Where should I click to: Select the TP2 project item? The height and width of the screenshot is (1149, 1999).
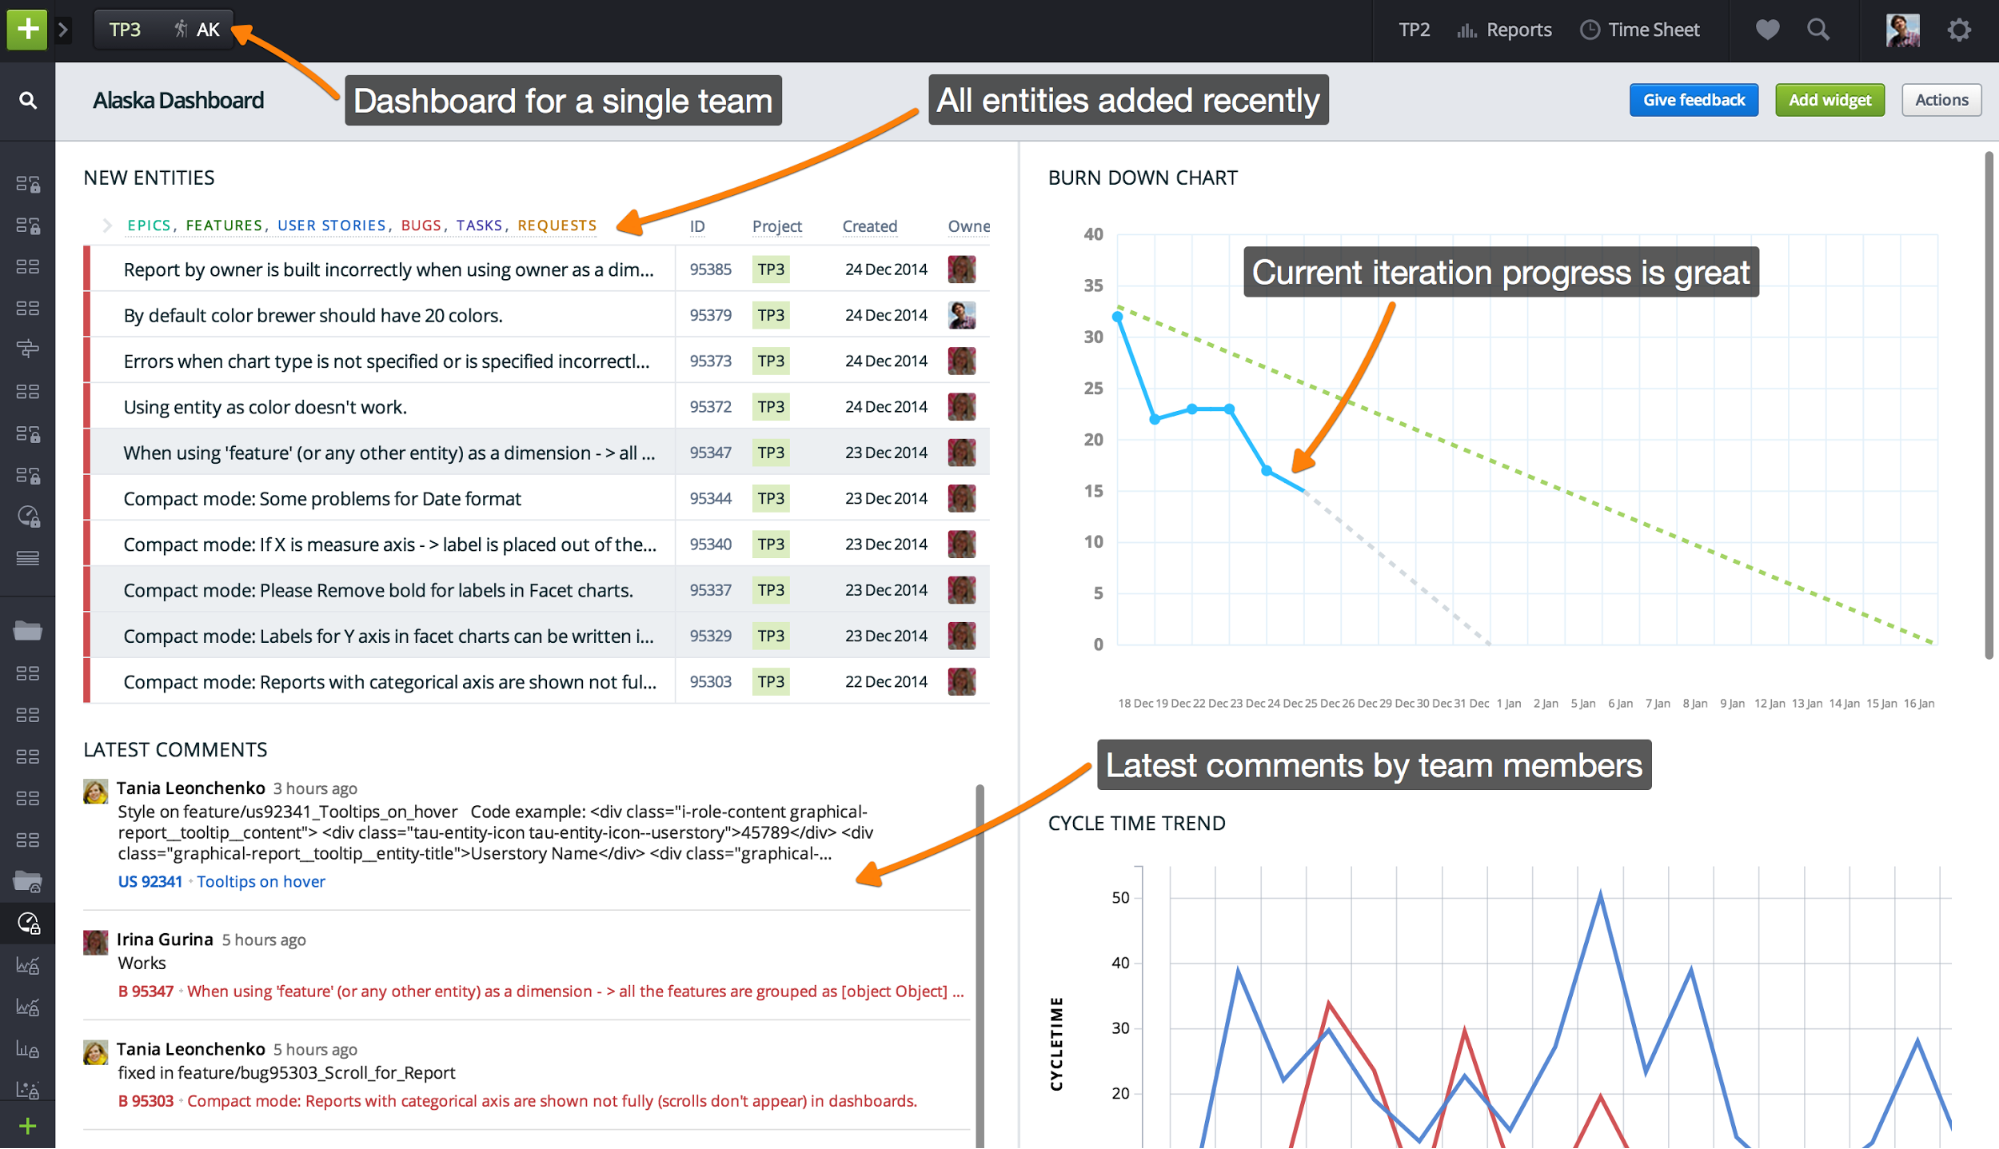[1413, 30]
